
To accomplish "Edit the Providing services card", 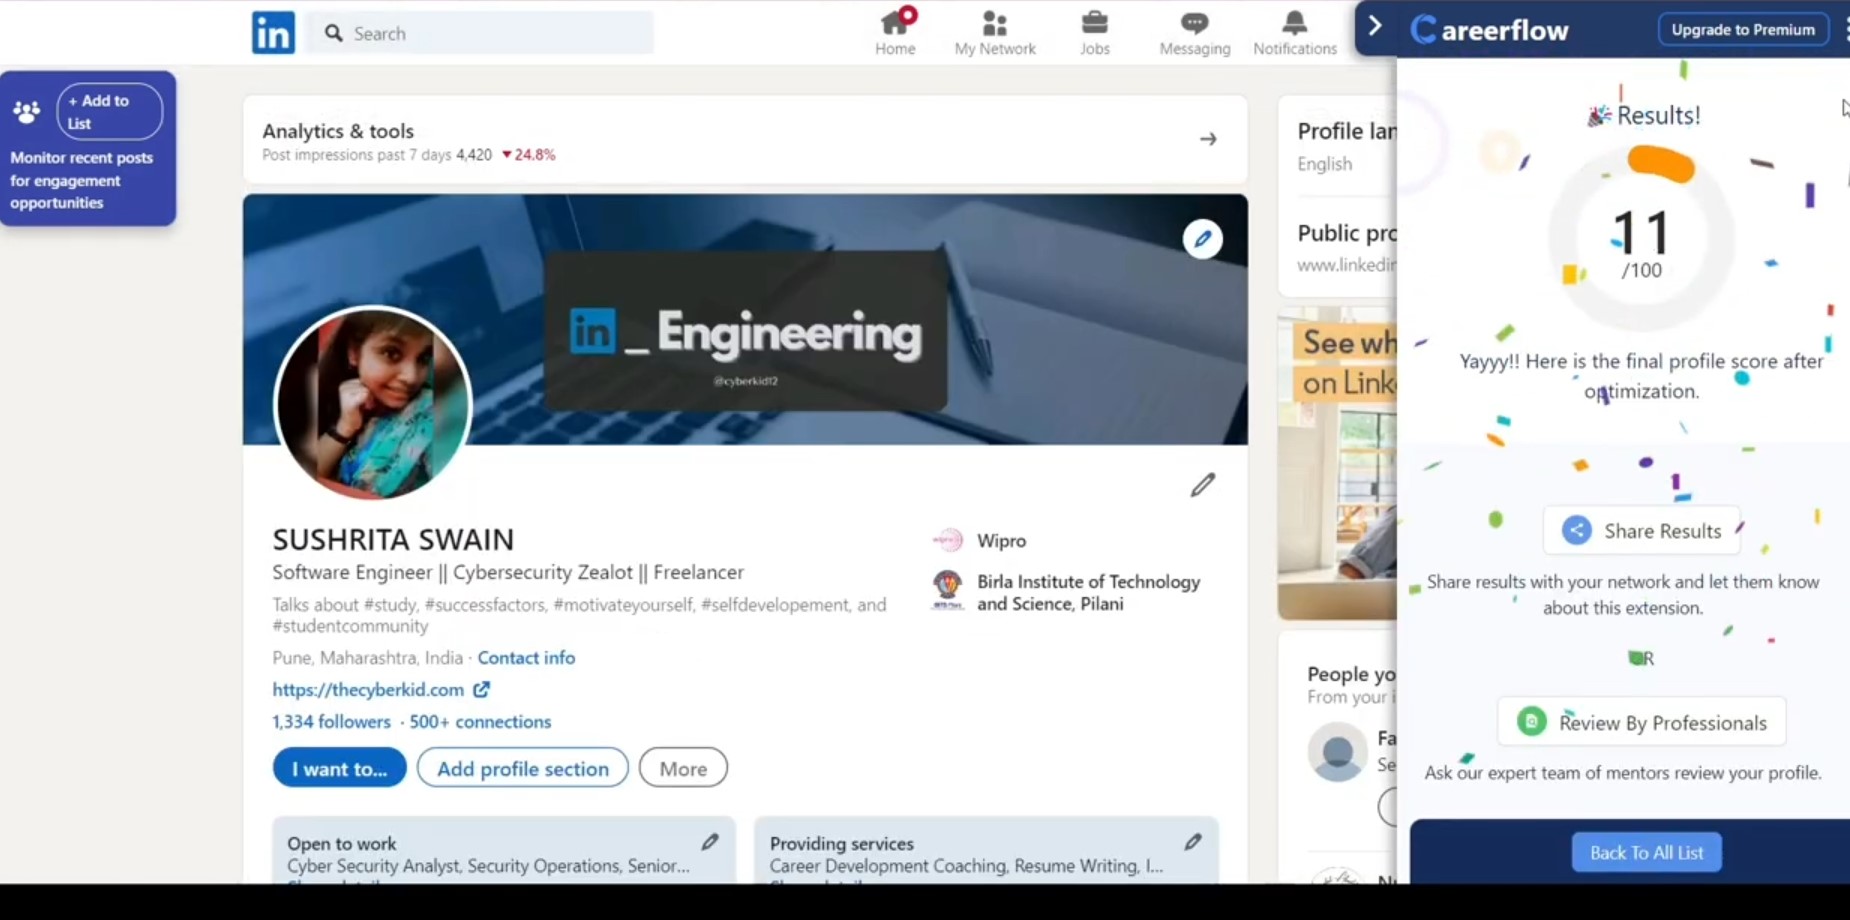I will point(1193,842).
